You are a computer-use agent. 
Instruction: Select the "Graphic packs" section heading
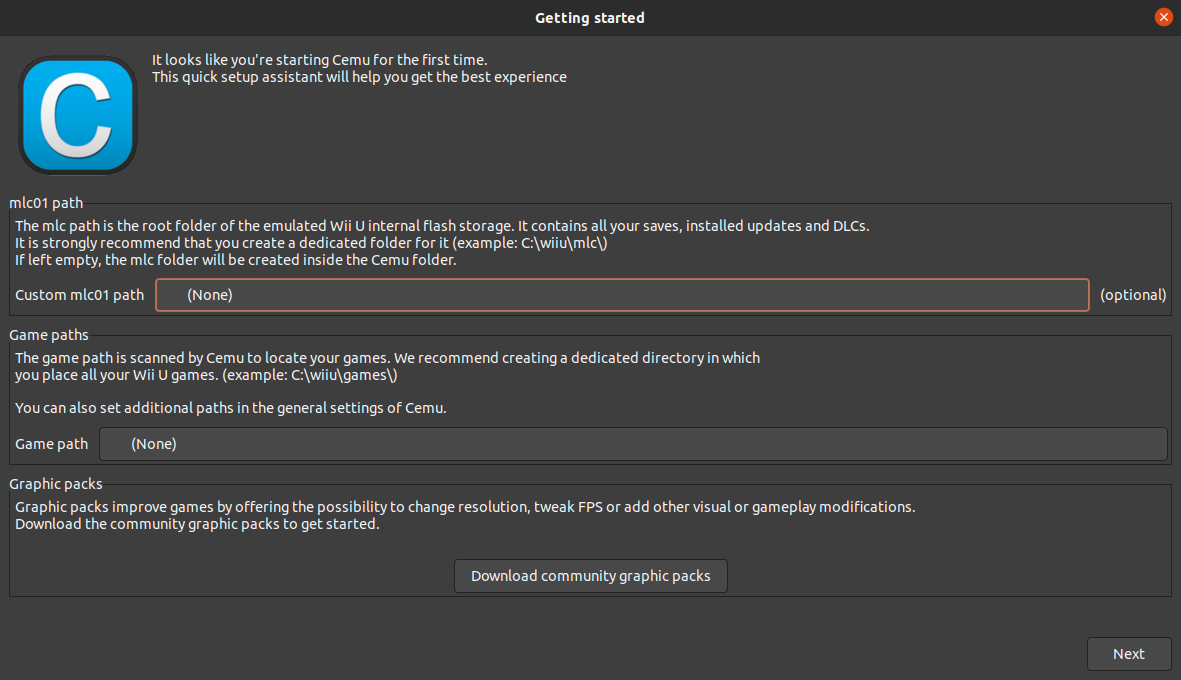tap(56, 484)
